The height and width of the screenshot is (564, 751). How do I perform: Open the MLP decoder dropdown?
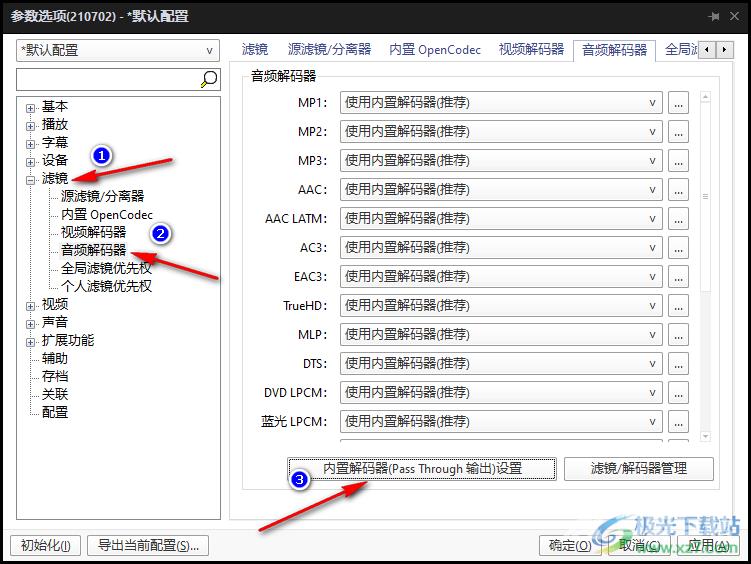[501, 334]
